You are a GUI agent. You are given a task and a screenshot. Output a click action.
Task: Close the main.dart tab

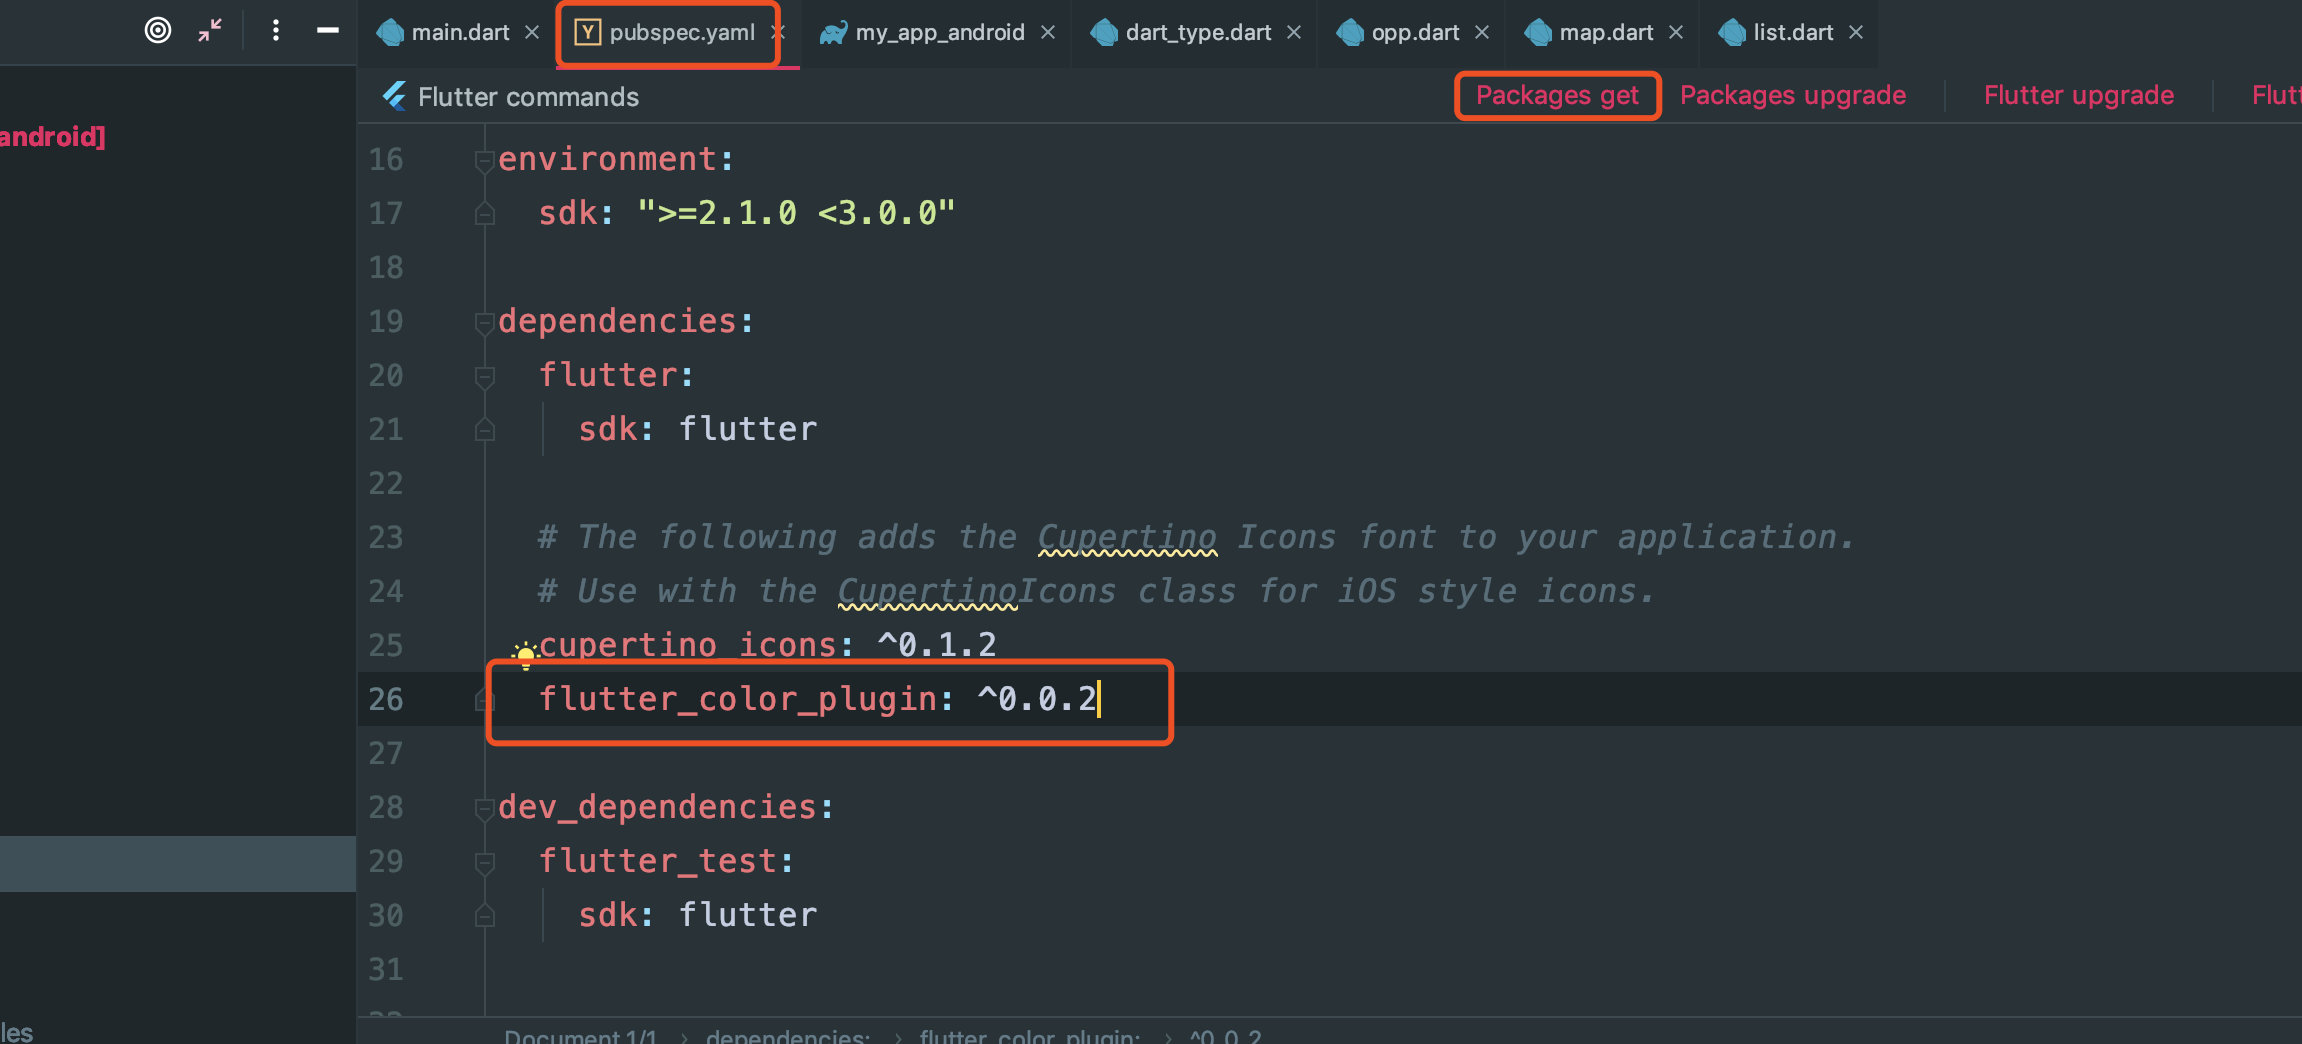532,32
